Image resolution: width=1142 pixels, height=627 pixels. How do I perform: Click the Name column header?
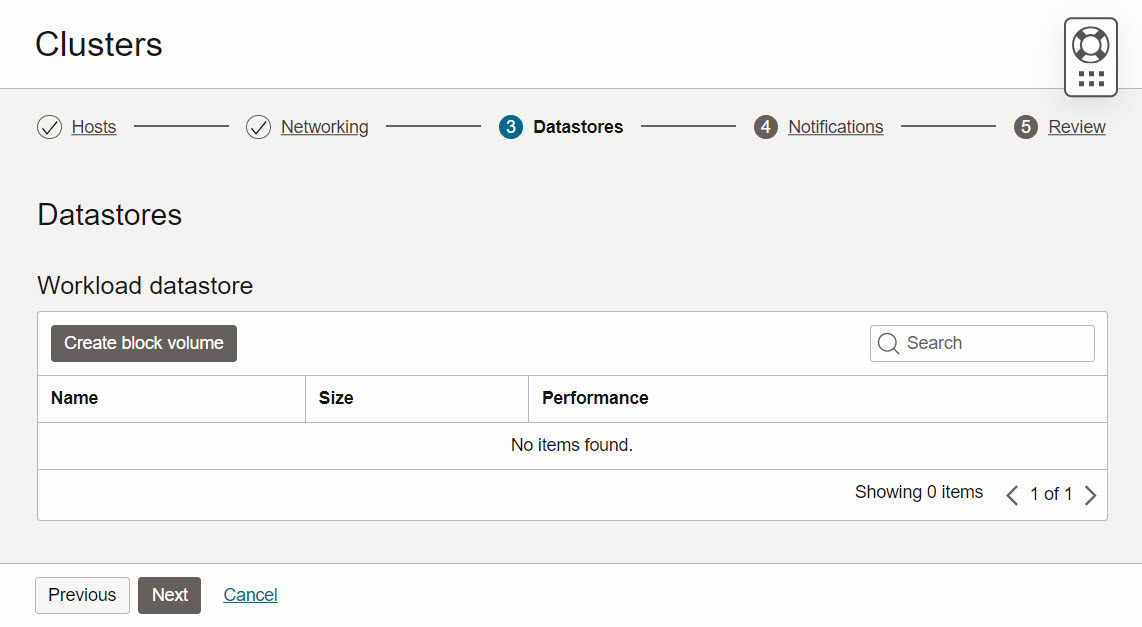pos(75,398)
